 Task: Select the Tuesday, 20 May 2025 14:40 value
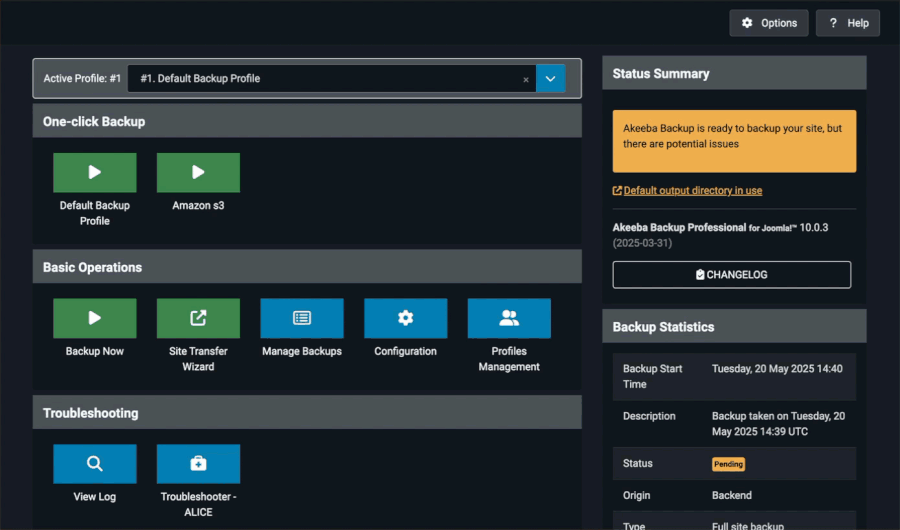tap(777, 369)
